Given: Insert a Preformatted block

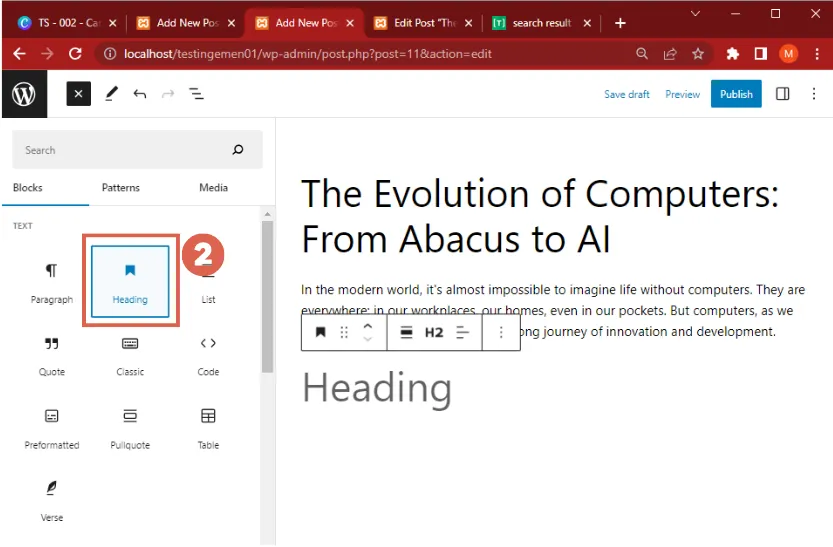Looking at the screenshot, I should (52, 429).
